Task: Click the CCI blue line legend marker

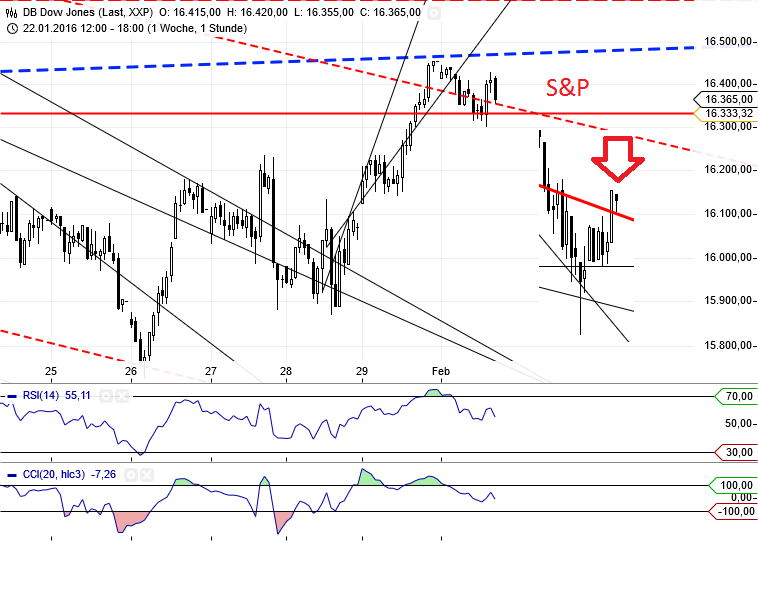Action: (12, 475)
